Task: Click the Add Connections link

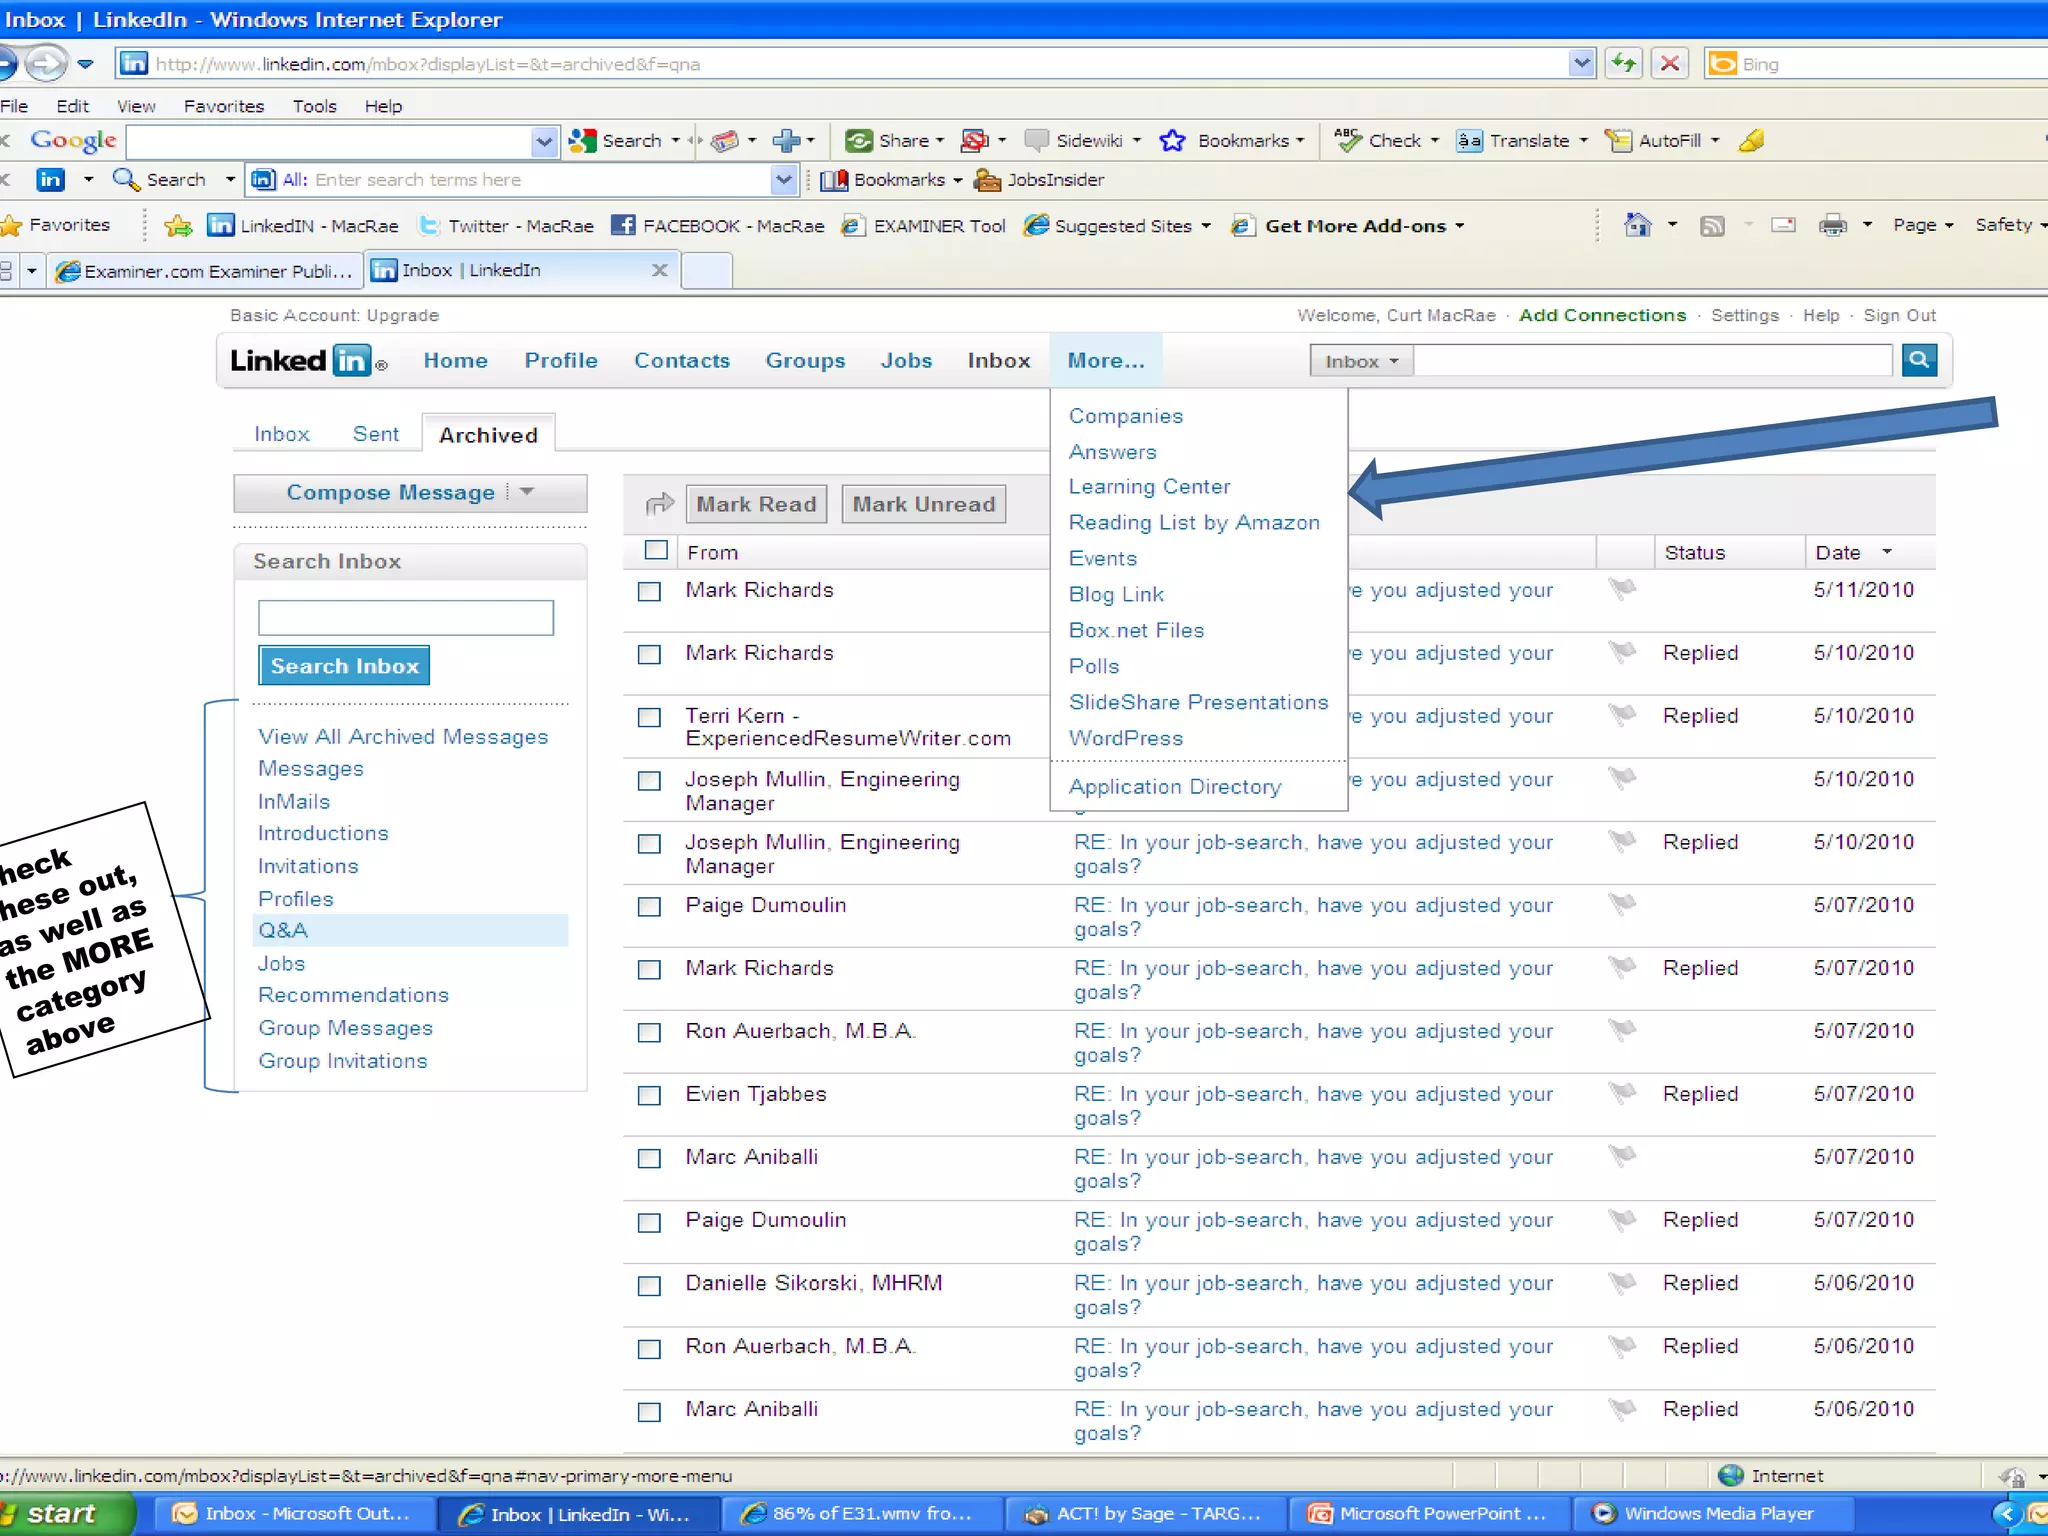Action: point(1602,315)
